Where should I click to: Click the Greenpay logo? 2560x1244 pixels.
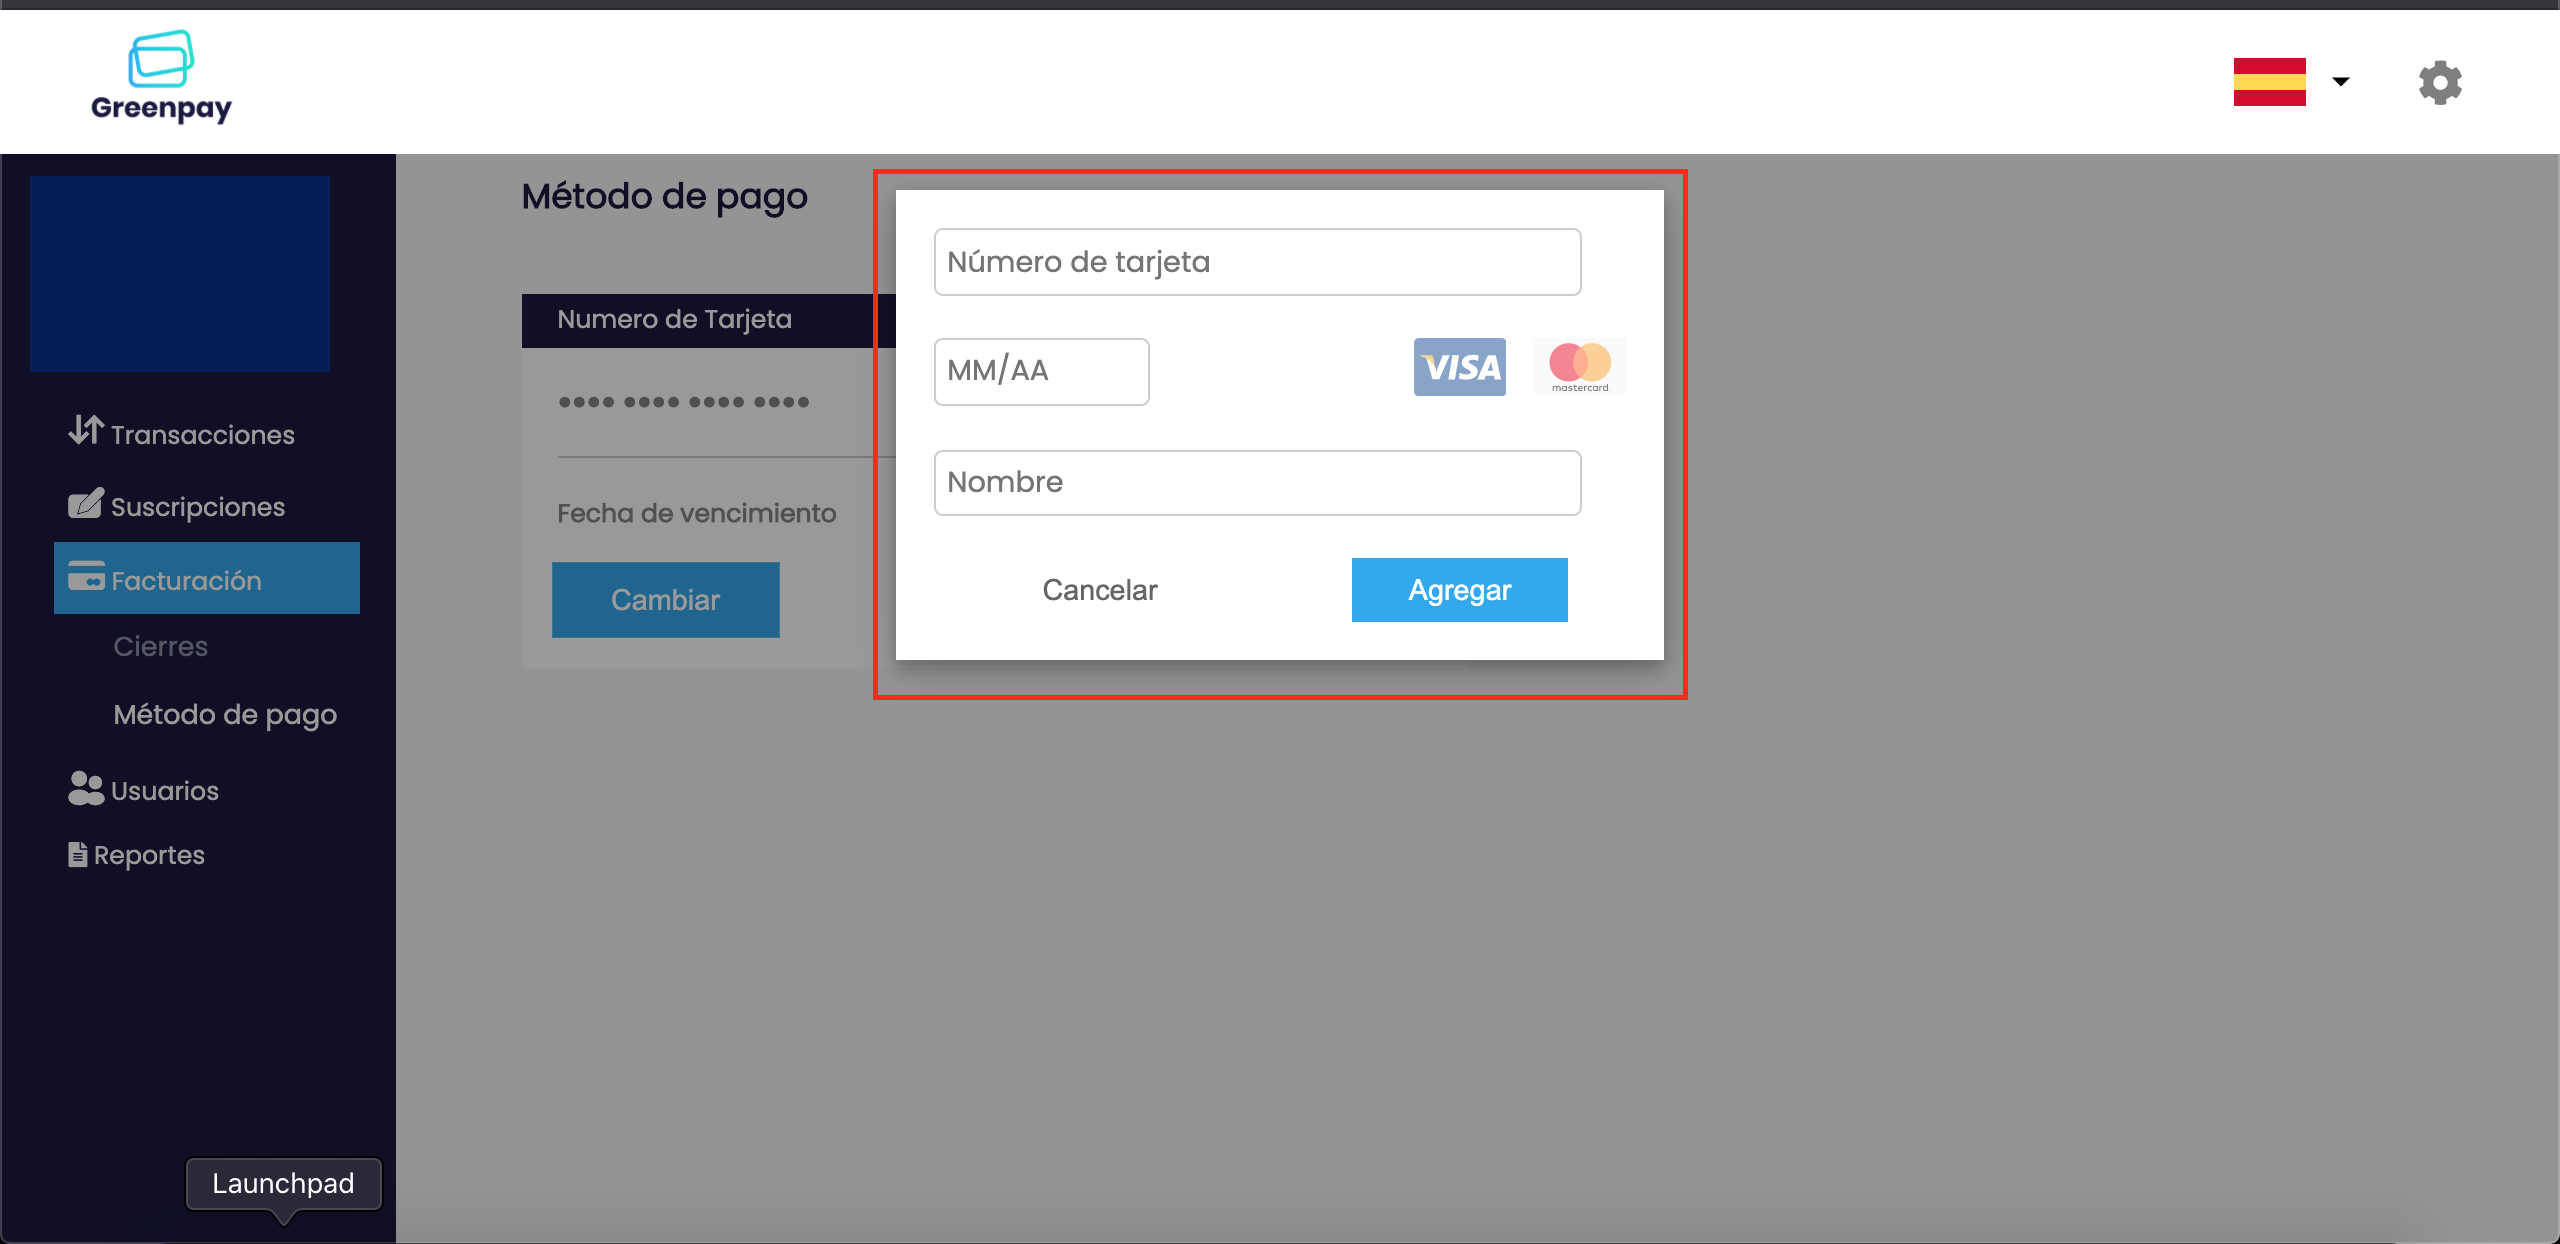click(161, 77)
